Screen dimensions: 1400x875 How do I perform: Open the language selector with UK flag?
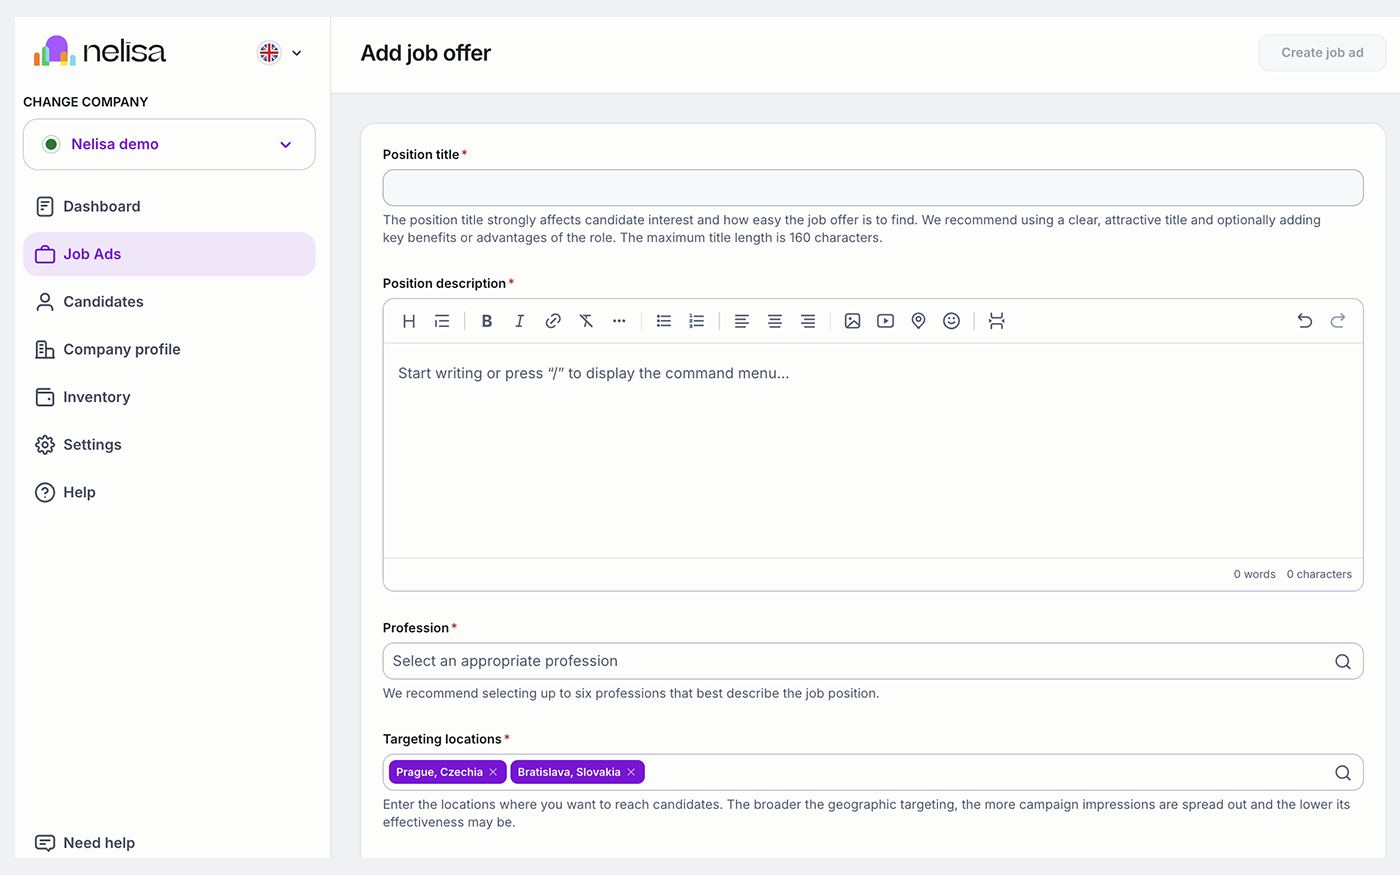(x=280, y=53)
